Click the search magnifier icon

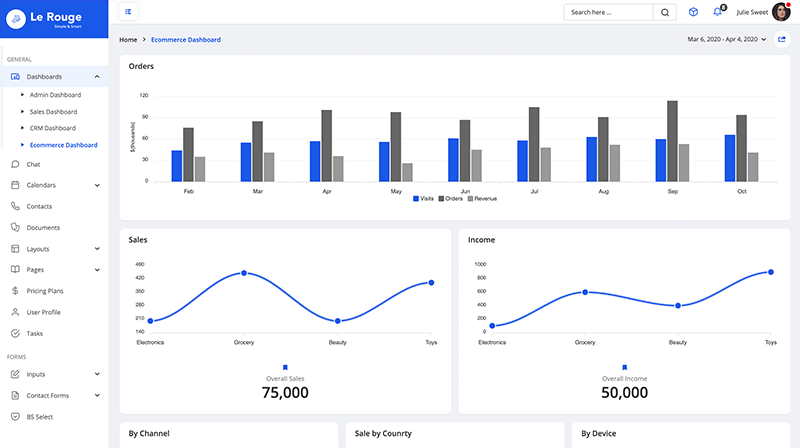tap(665, 12)
